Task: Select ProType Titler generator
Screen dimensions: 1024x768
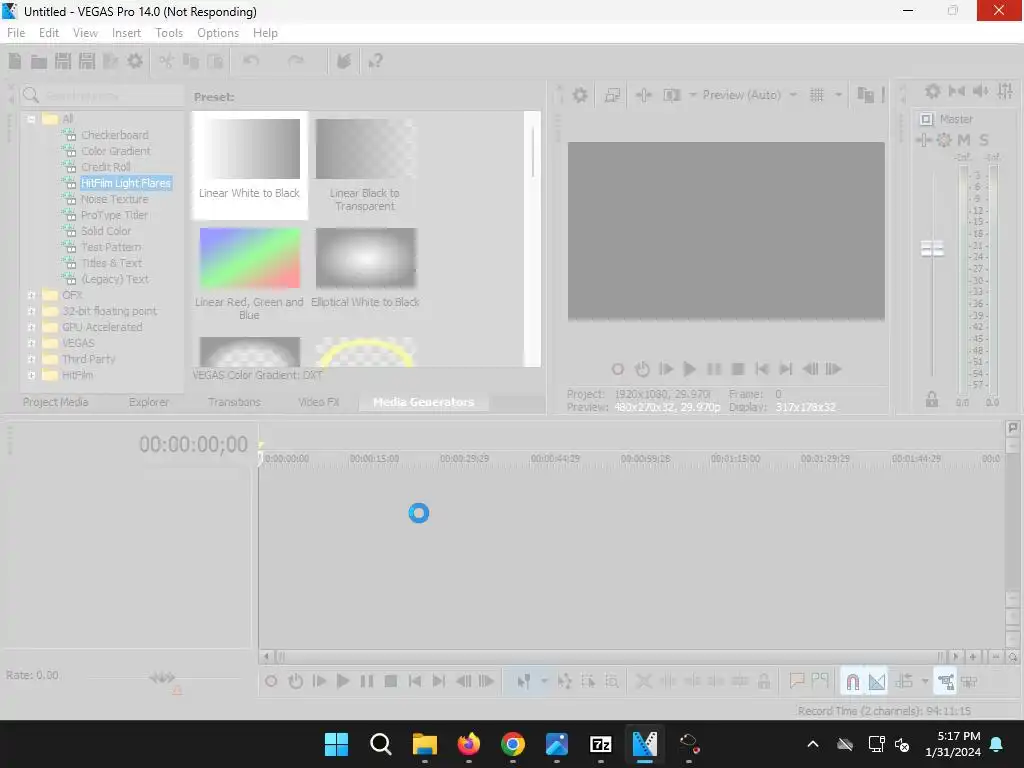Action: pyautogui.click(x=114, y=215)
